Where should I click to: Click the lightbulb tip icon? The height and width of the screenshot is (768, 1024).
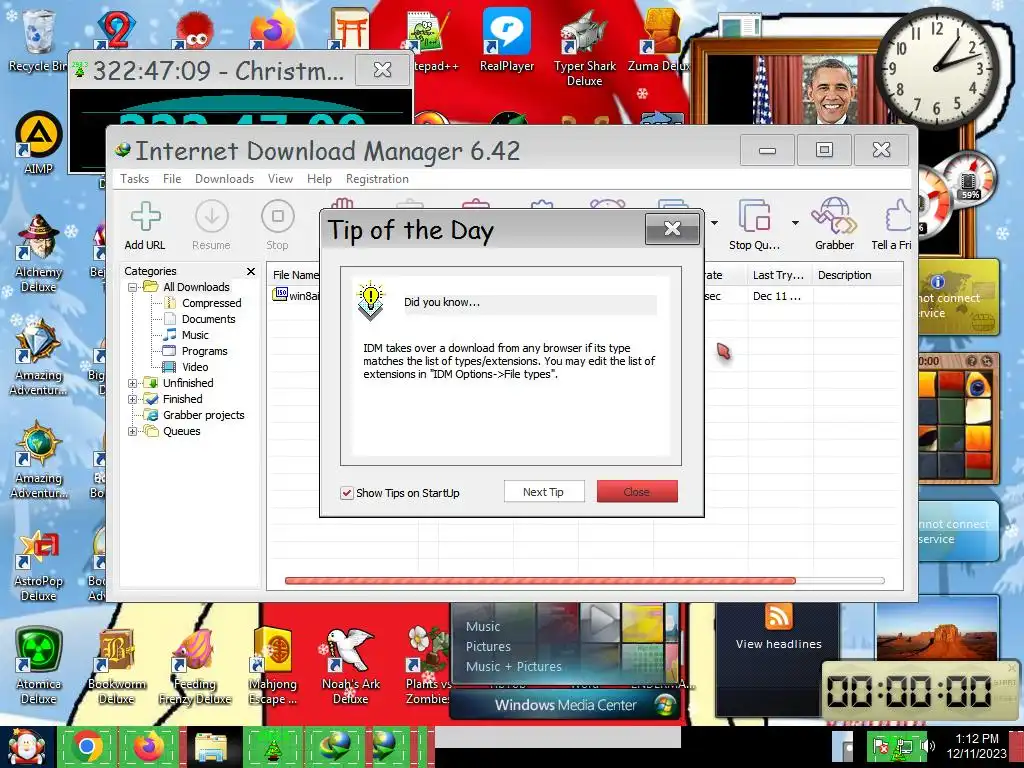pos(370,300)
